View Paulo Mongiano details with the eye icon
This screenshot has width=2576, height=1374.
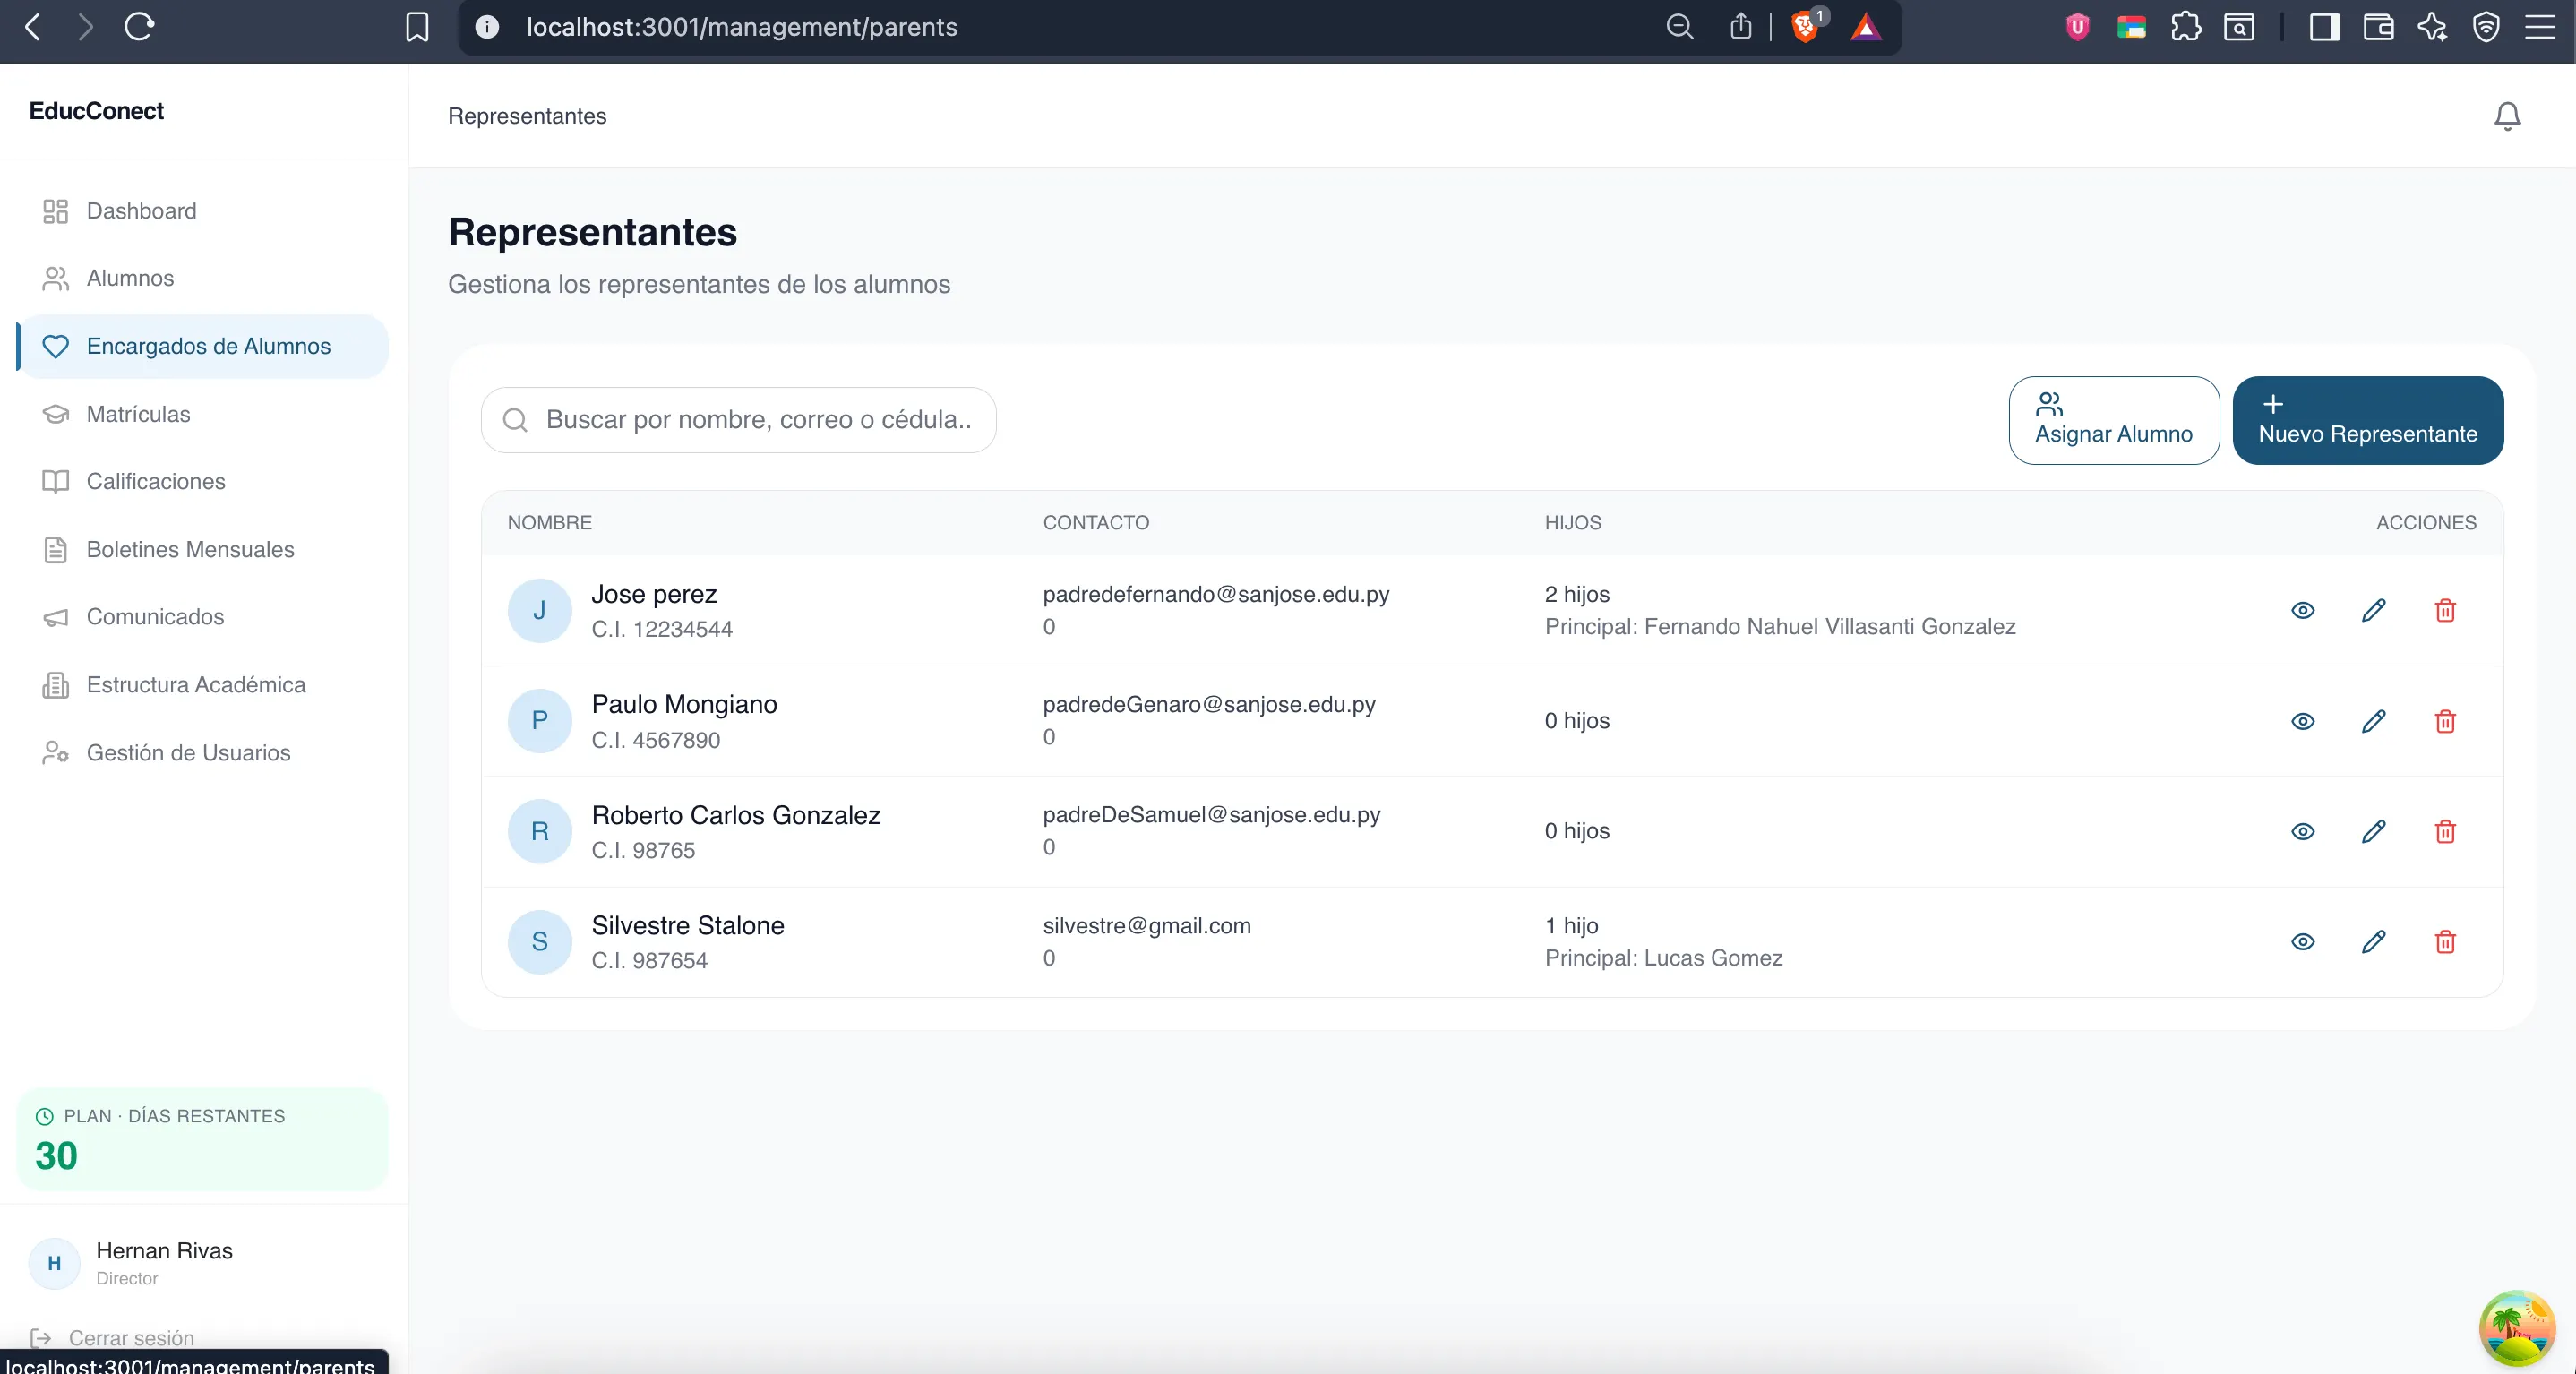[x=2302, y=721]
